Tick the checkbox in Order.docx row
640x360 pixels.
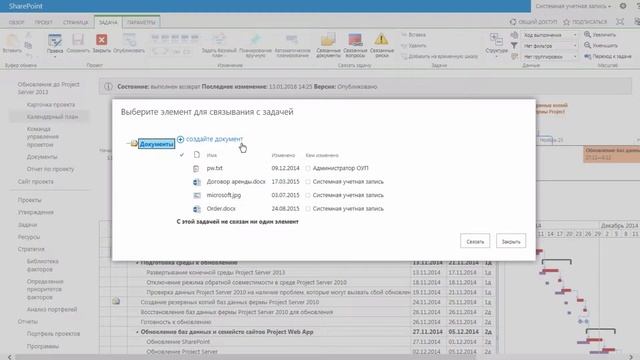(x=308, y=209)
